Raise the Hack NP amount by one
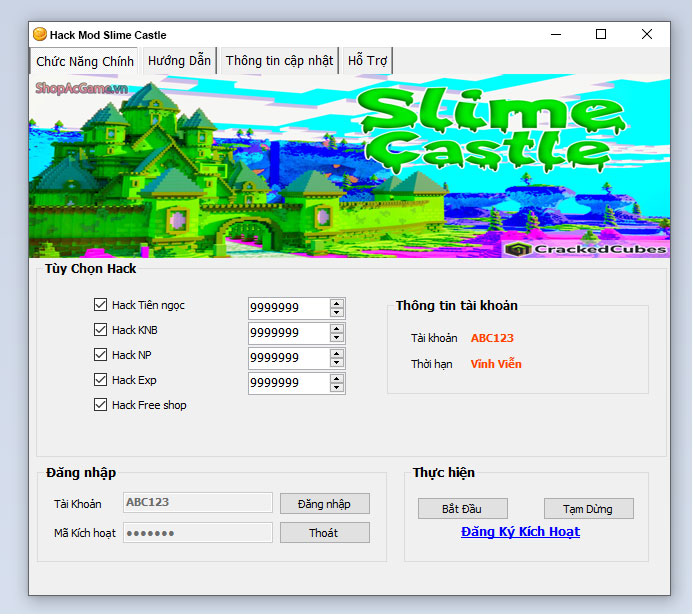This screenshot has width=693, height=616. pyautogui.click(x=337, y=354)
